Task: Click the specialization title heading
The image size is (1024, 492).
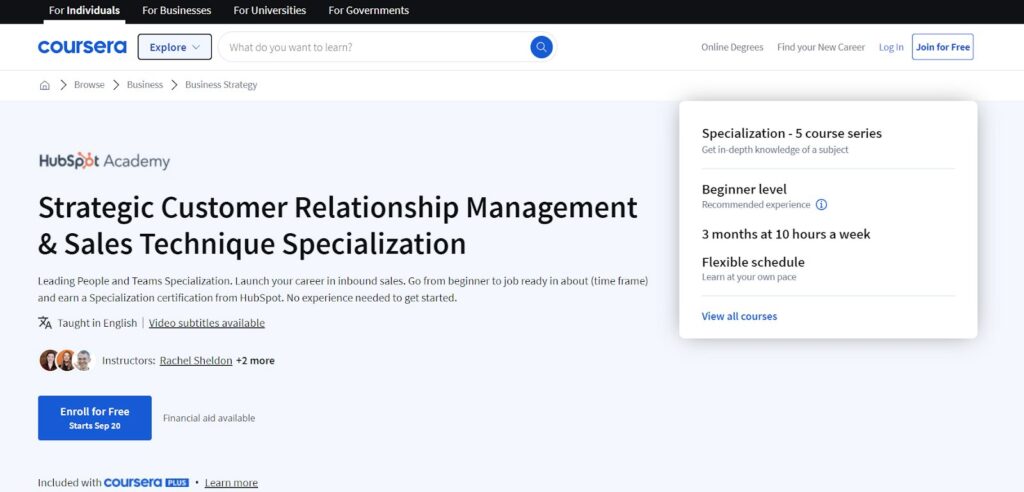Action: pyautogui.click(x=338, y=225)
